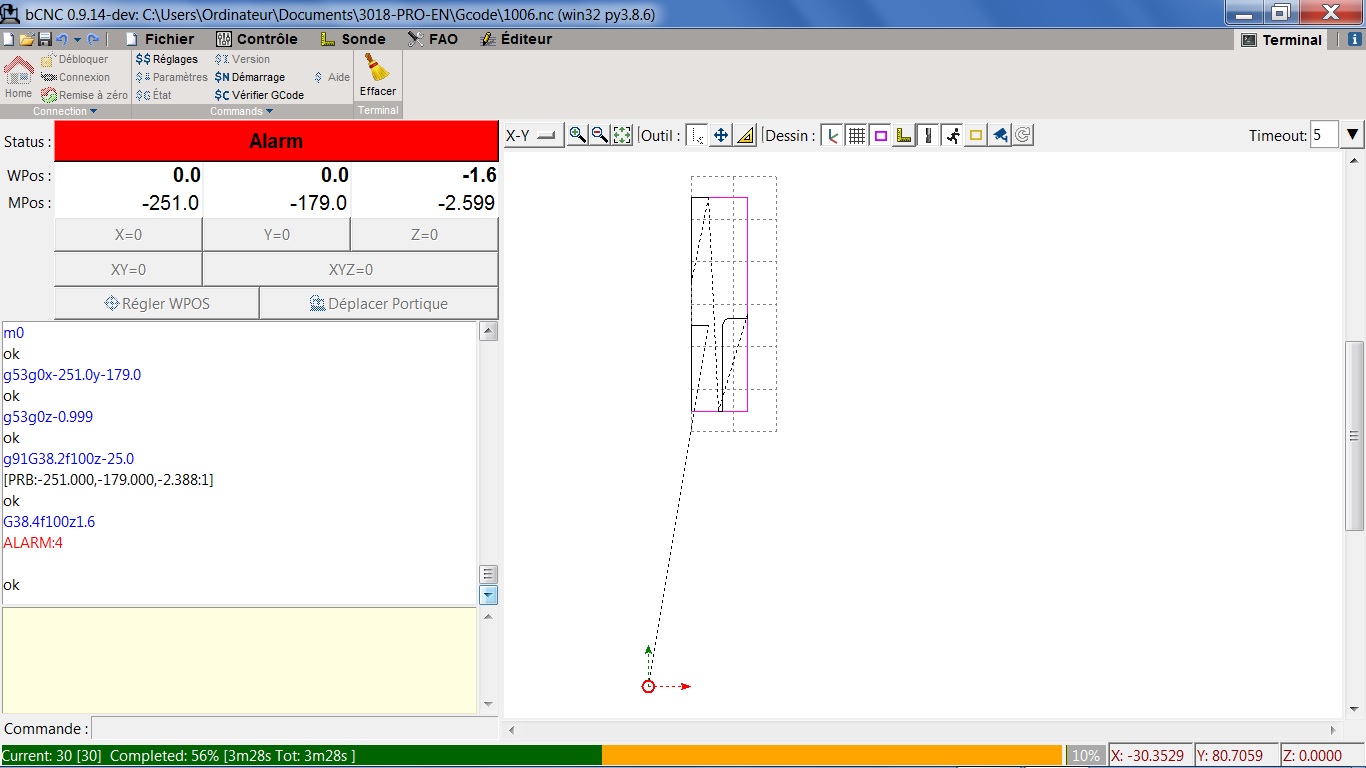This screenshot has width=1366, height=768.
Task: Toggle grid display in canvas toolbar
Action: pyautogui.click(x=856, y=136)
